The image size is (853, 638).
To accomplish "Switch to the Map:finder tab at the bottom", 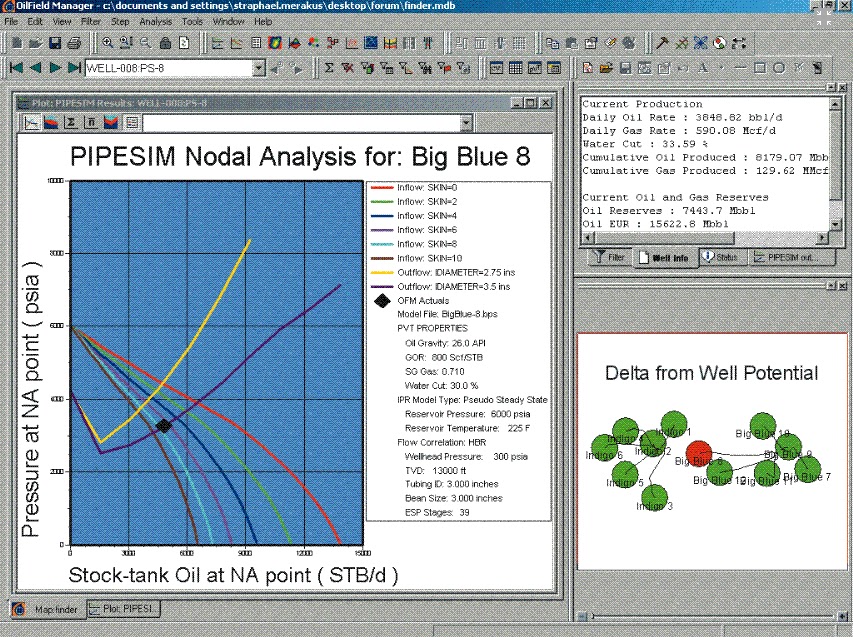I will (47, 608).
